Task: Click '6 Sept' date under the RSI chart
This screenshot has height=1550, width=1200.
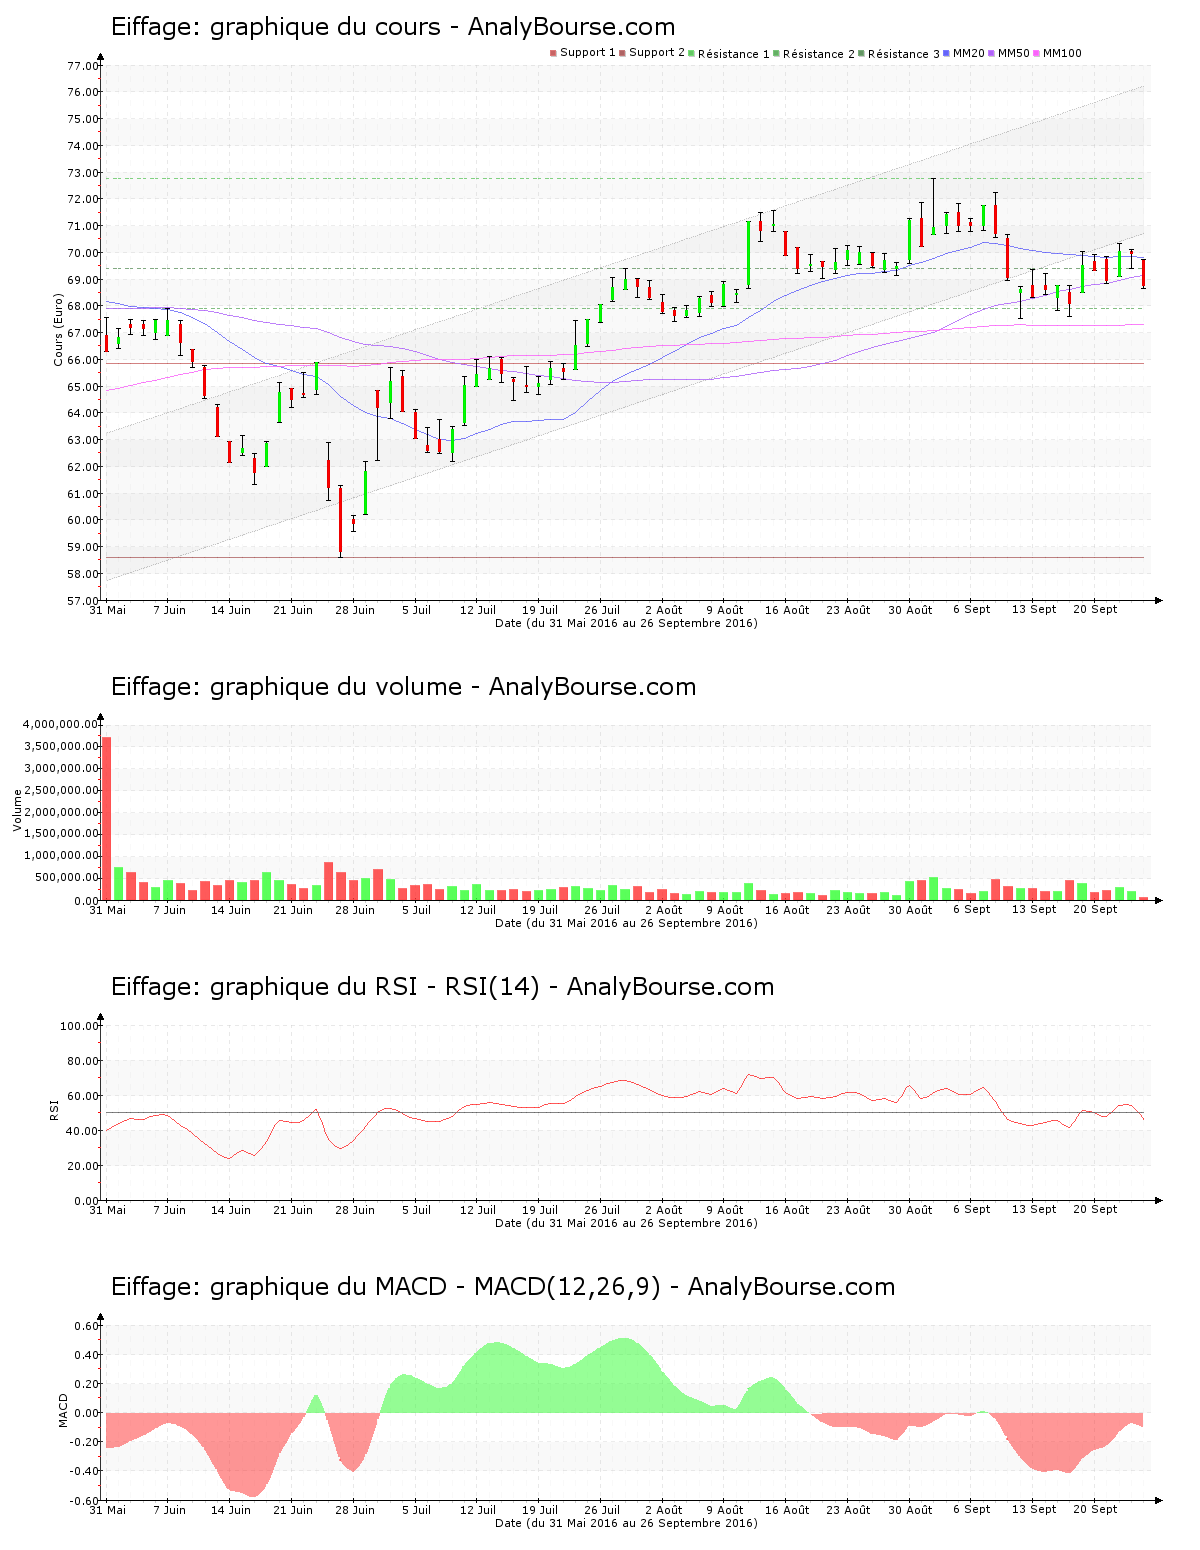Action: coord(972,1210)
